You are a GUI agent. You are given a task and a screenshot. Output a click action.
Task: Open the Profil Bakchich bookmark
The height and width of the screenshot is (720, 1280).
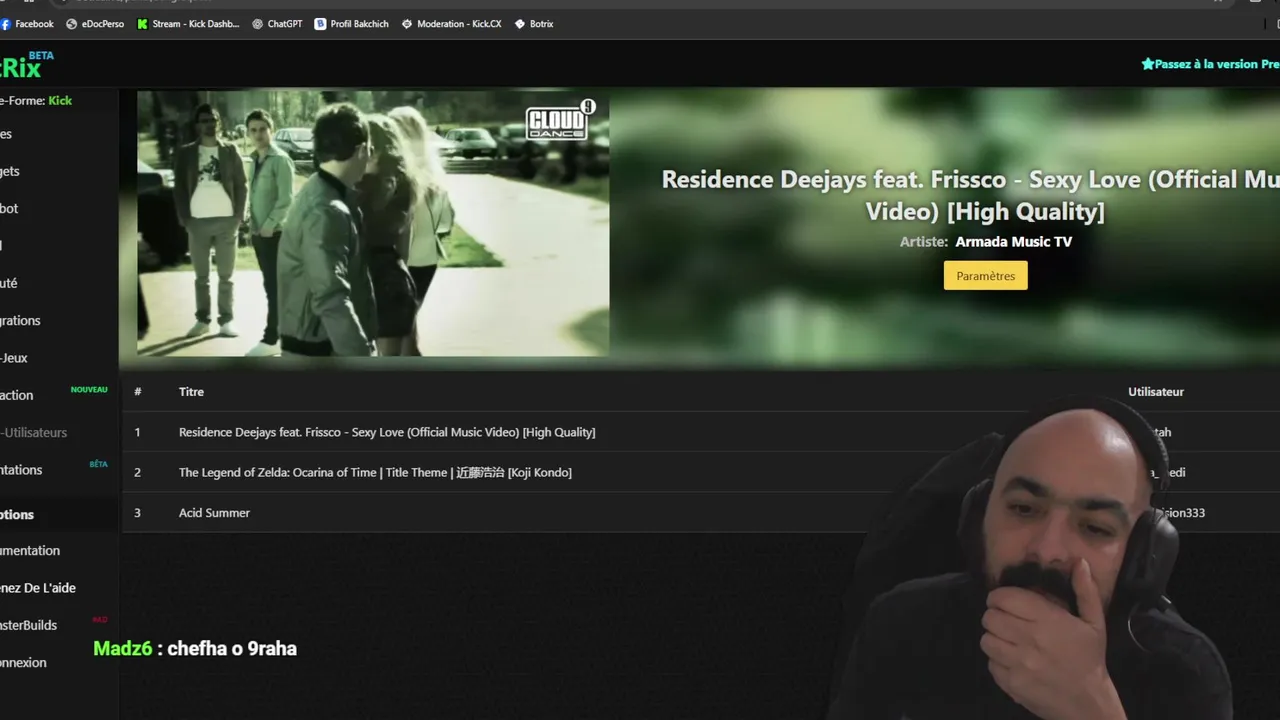[351, 24]
